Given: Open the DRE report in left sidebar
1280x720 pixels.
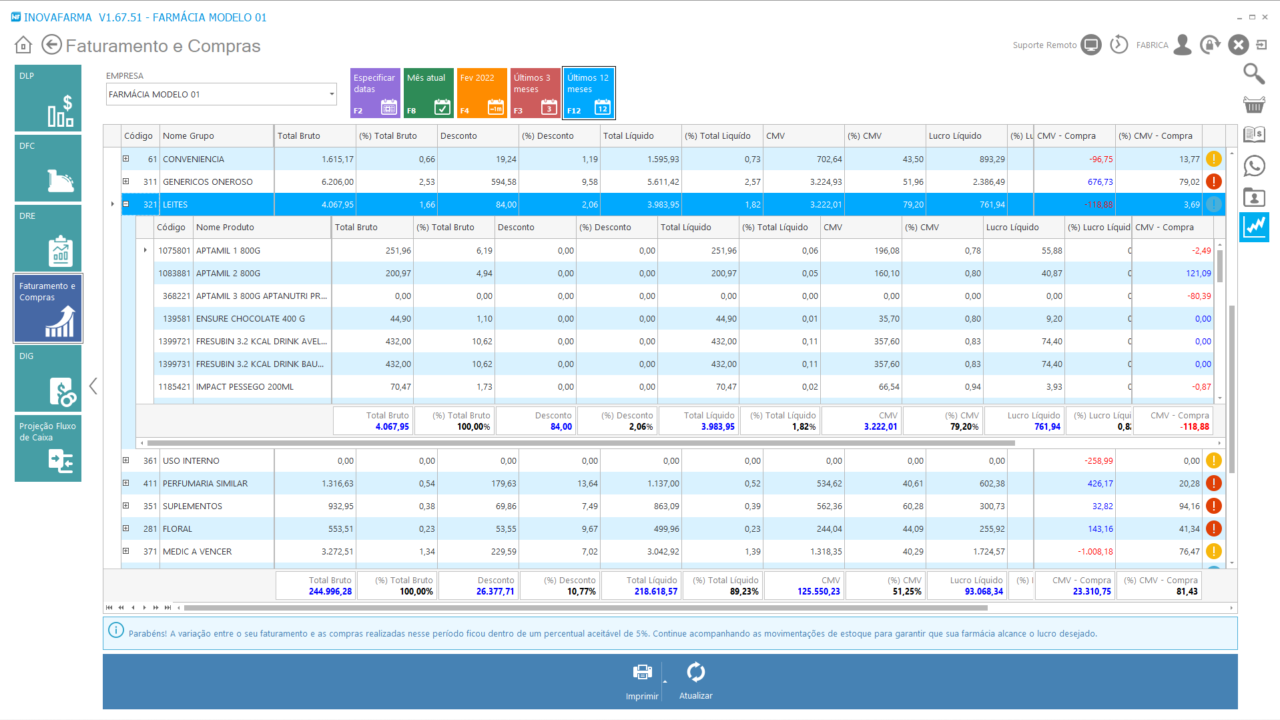Looking at the screenshot, I should pos(48,238).
